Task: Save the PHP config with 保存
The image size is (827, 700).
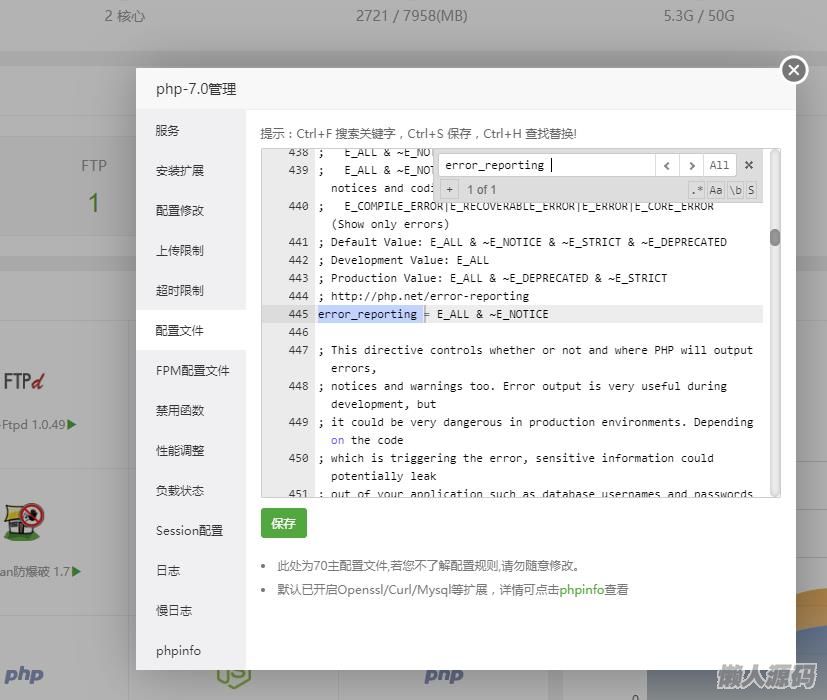Action: pos(283,523)
